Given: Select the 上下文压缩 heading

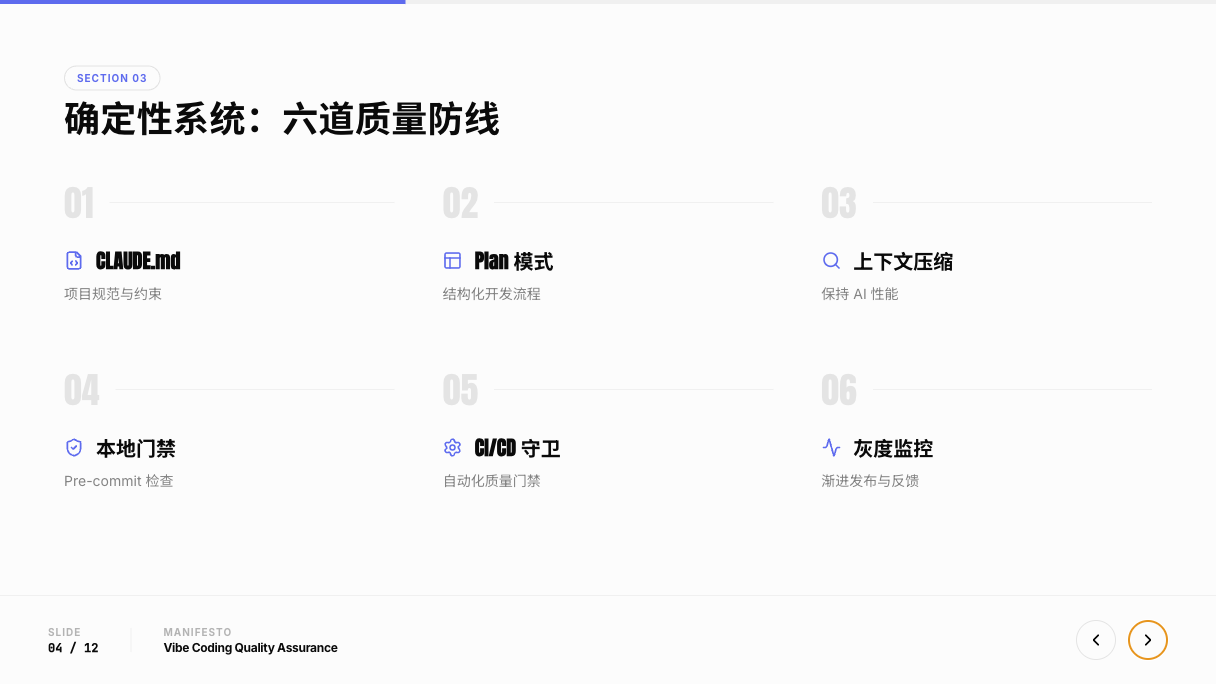Looking at the screenshot, I should (x=902, y=261).
